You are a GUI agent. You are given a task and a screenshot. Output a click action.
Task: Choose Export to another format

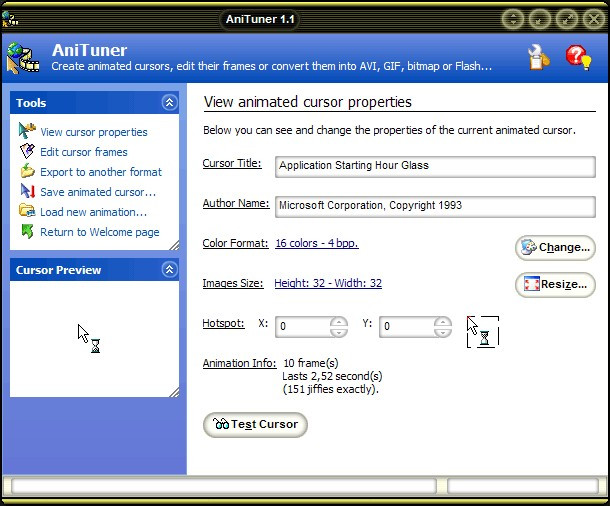pos(101,172)
